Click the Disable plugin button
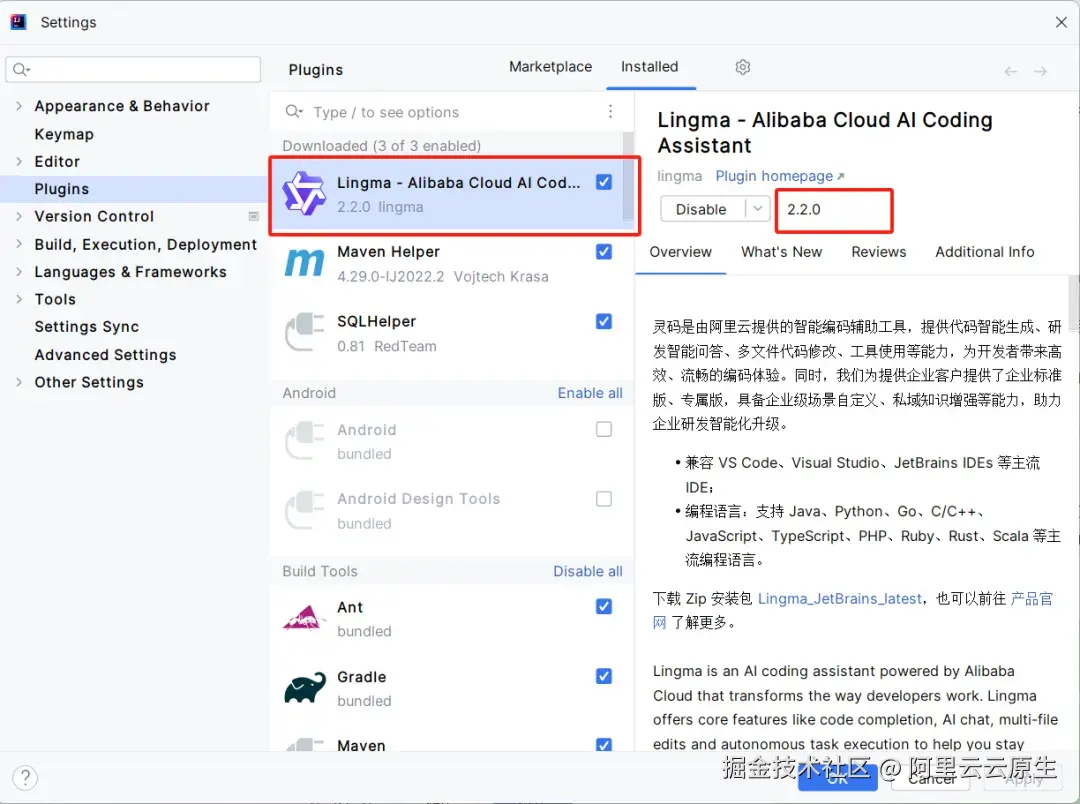This screenshot has width=1080, height=804. pos(701,209)
